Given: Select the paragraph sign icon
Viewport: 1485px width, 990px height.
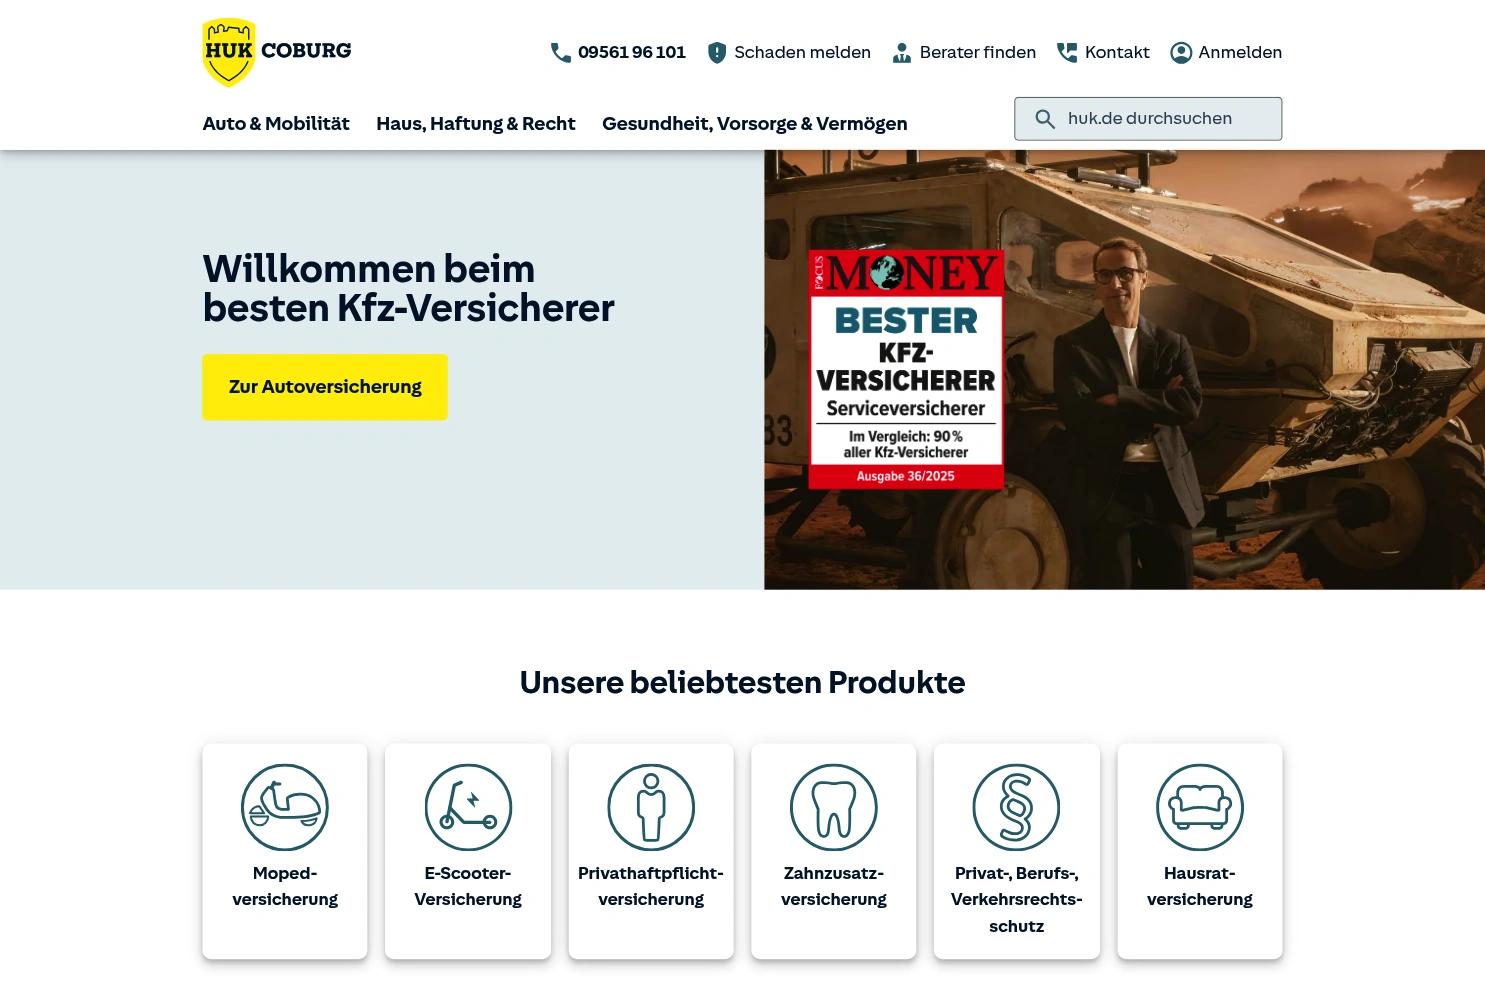Looking at the screenshot, I should point(1017,807).
